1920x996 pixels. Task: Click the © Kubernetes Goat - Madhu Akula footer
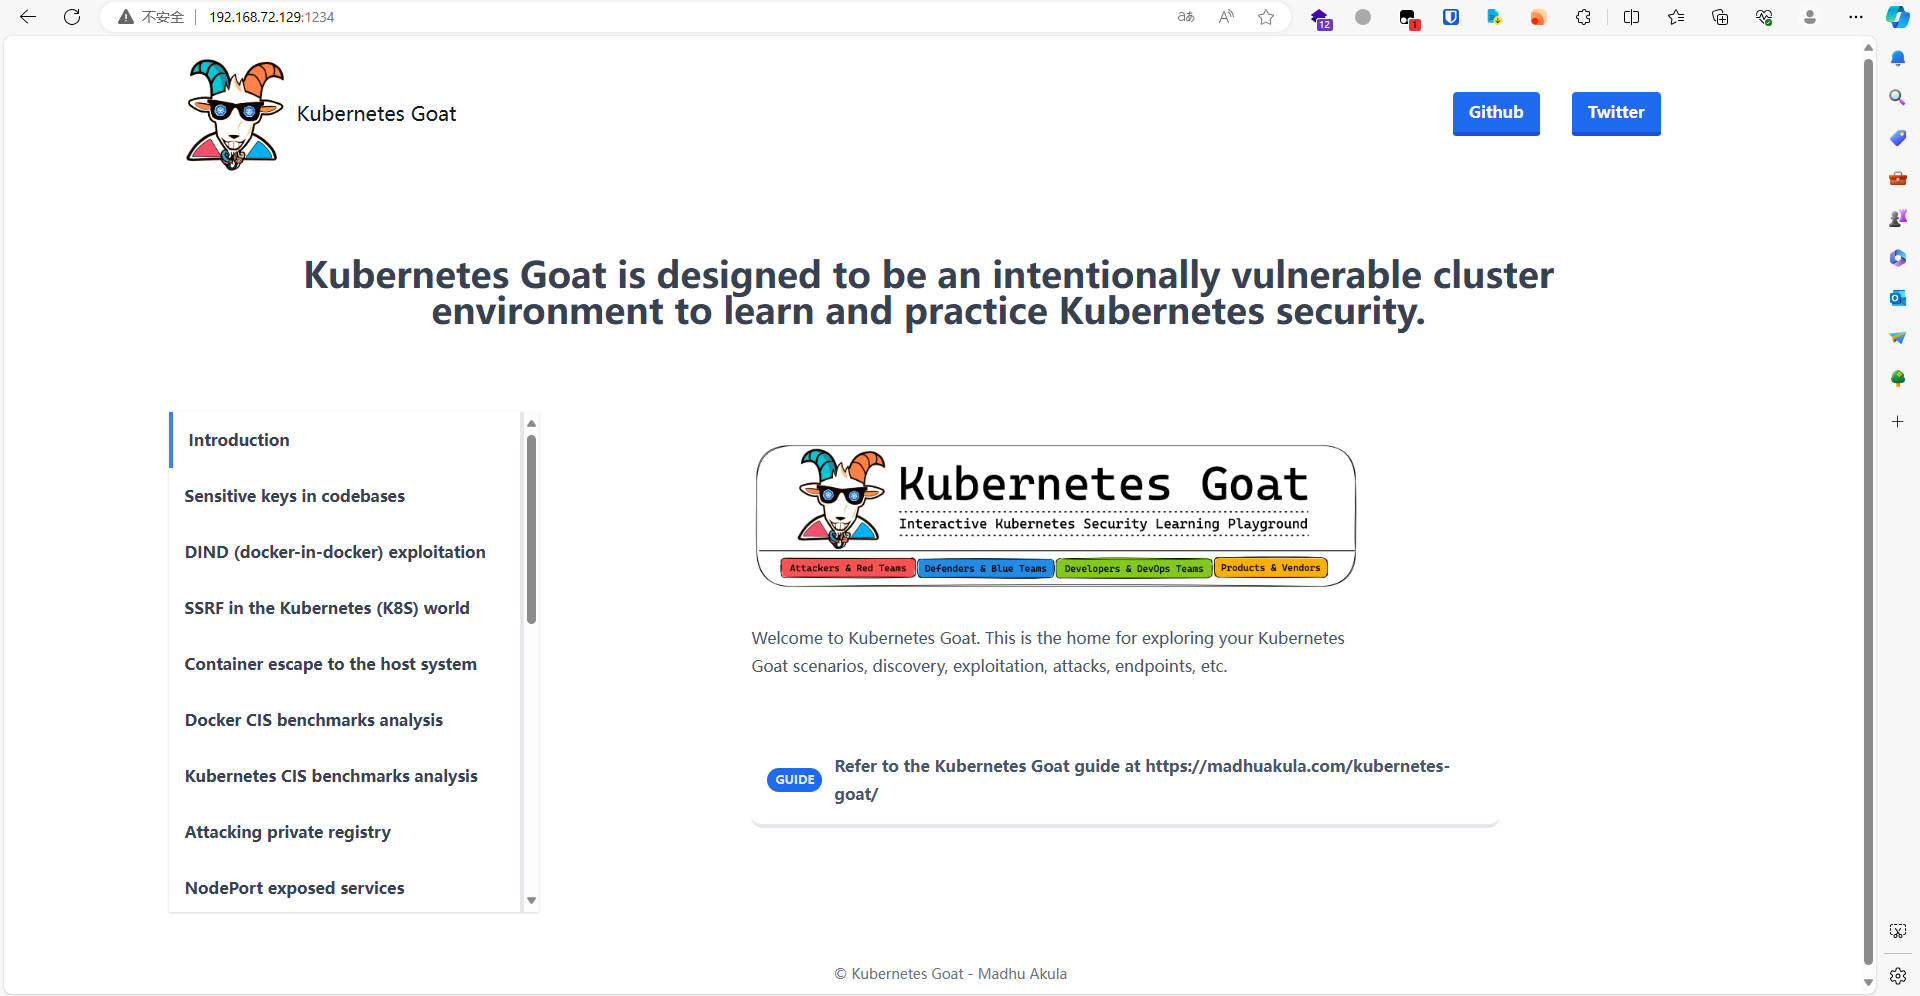tap(951, 974)
